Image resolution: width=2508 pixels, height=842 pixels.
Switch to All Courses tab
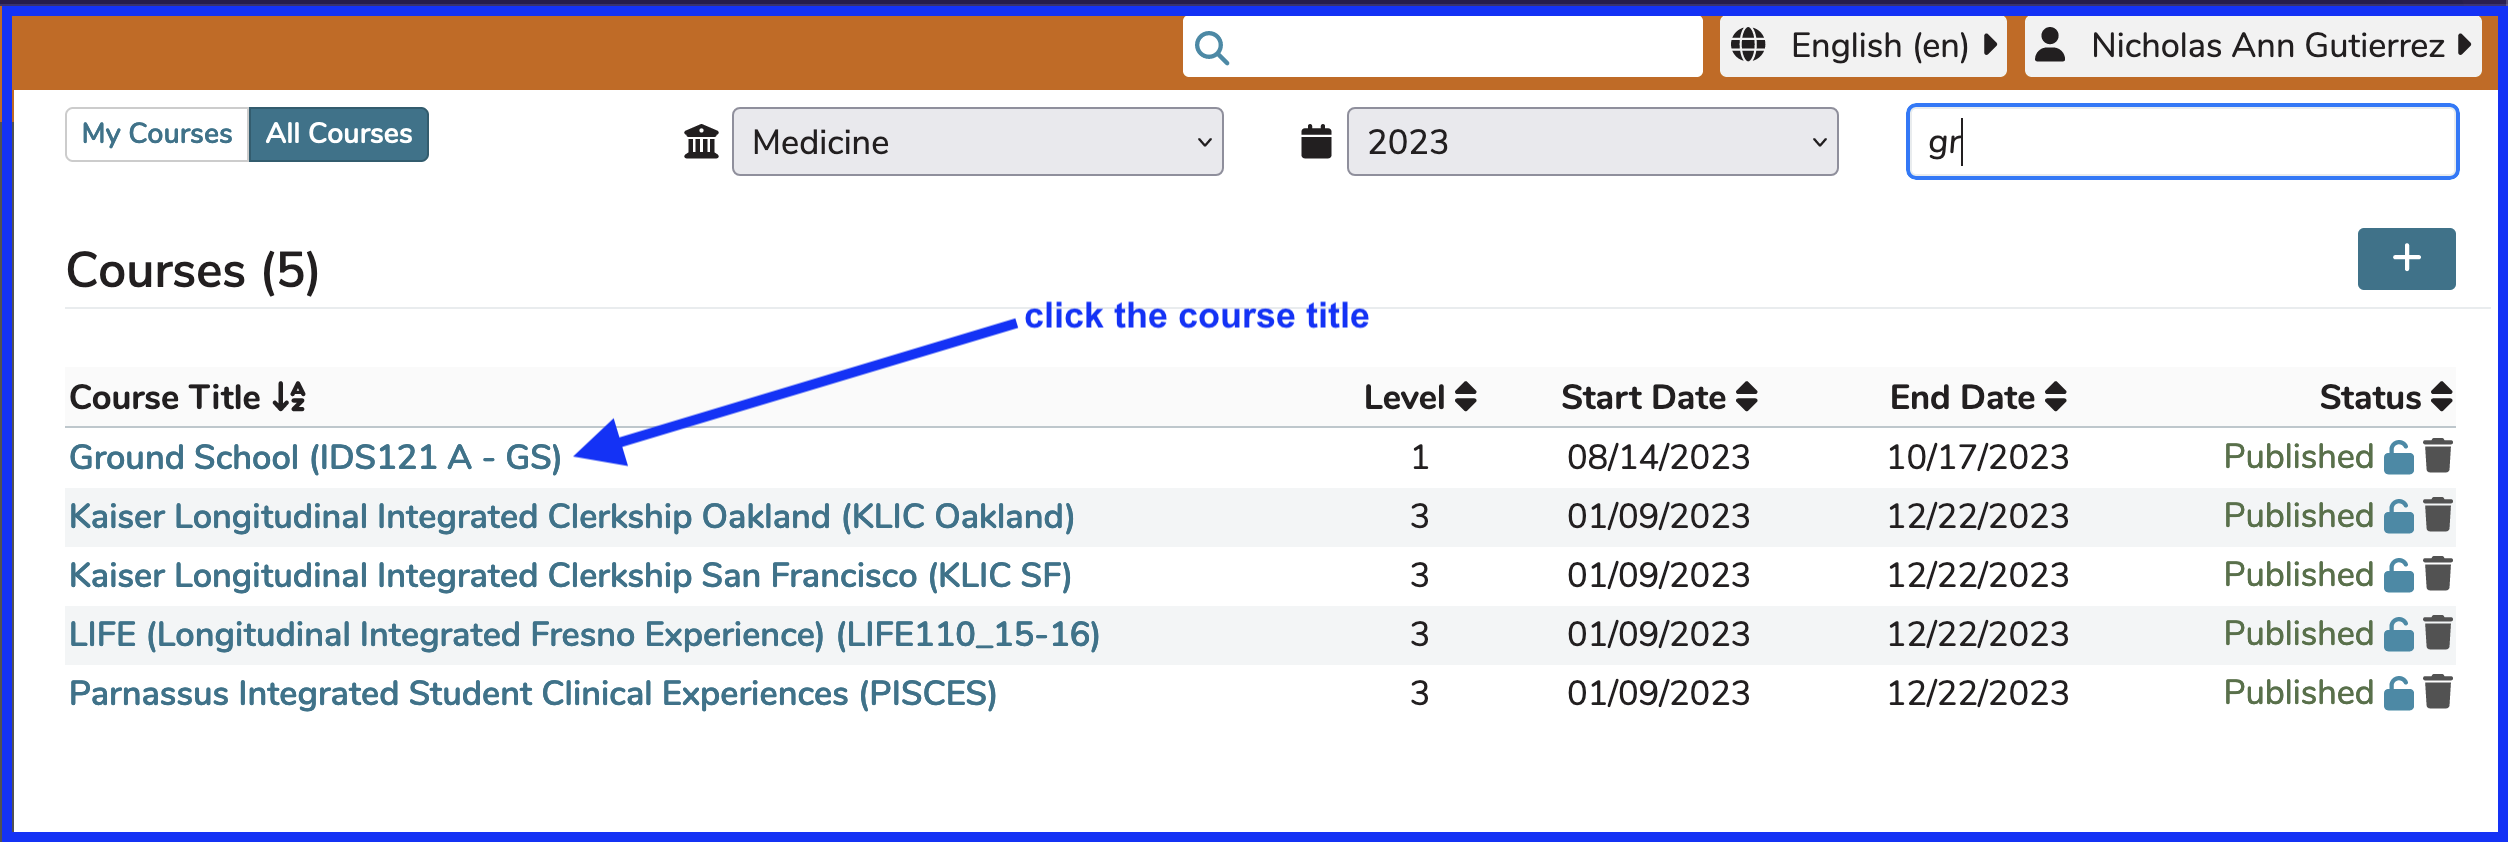[x=339, y=134]
